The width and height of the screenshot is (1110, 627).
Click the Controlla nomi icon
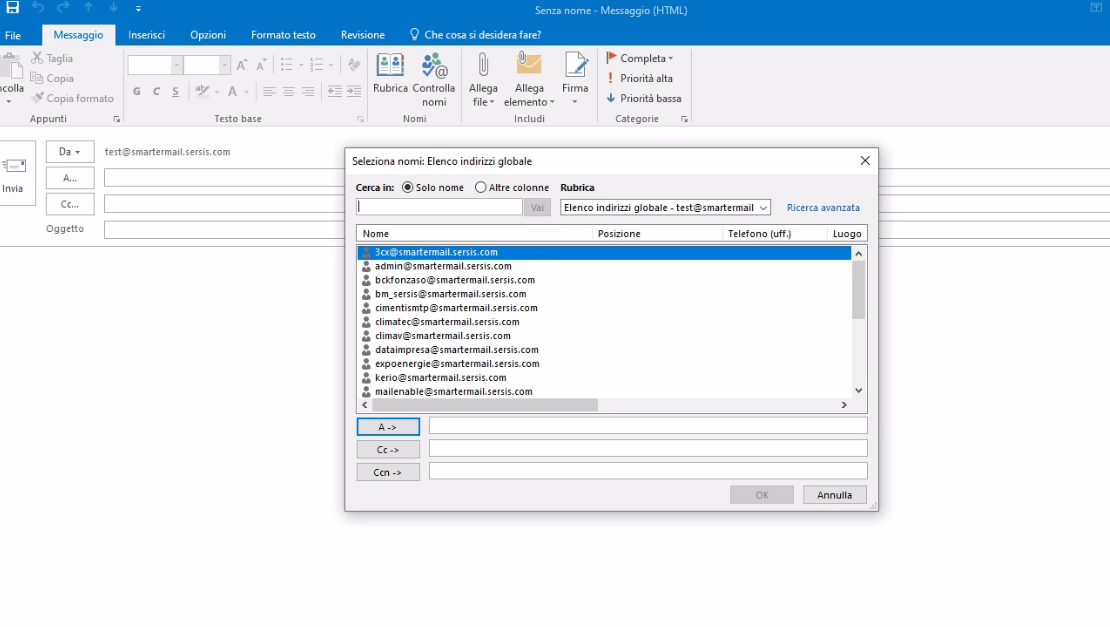click(434, 66)
